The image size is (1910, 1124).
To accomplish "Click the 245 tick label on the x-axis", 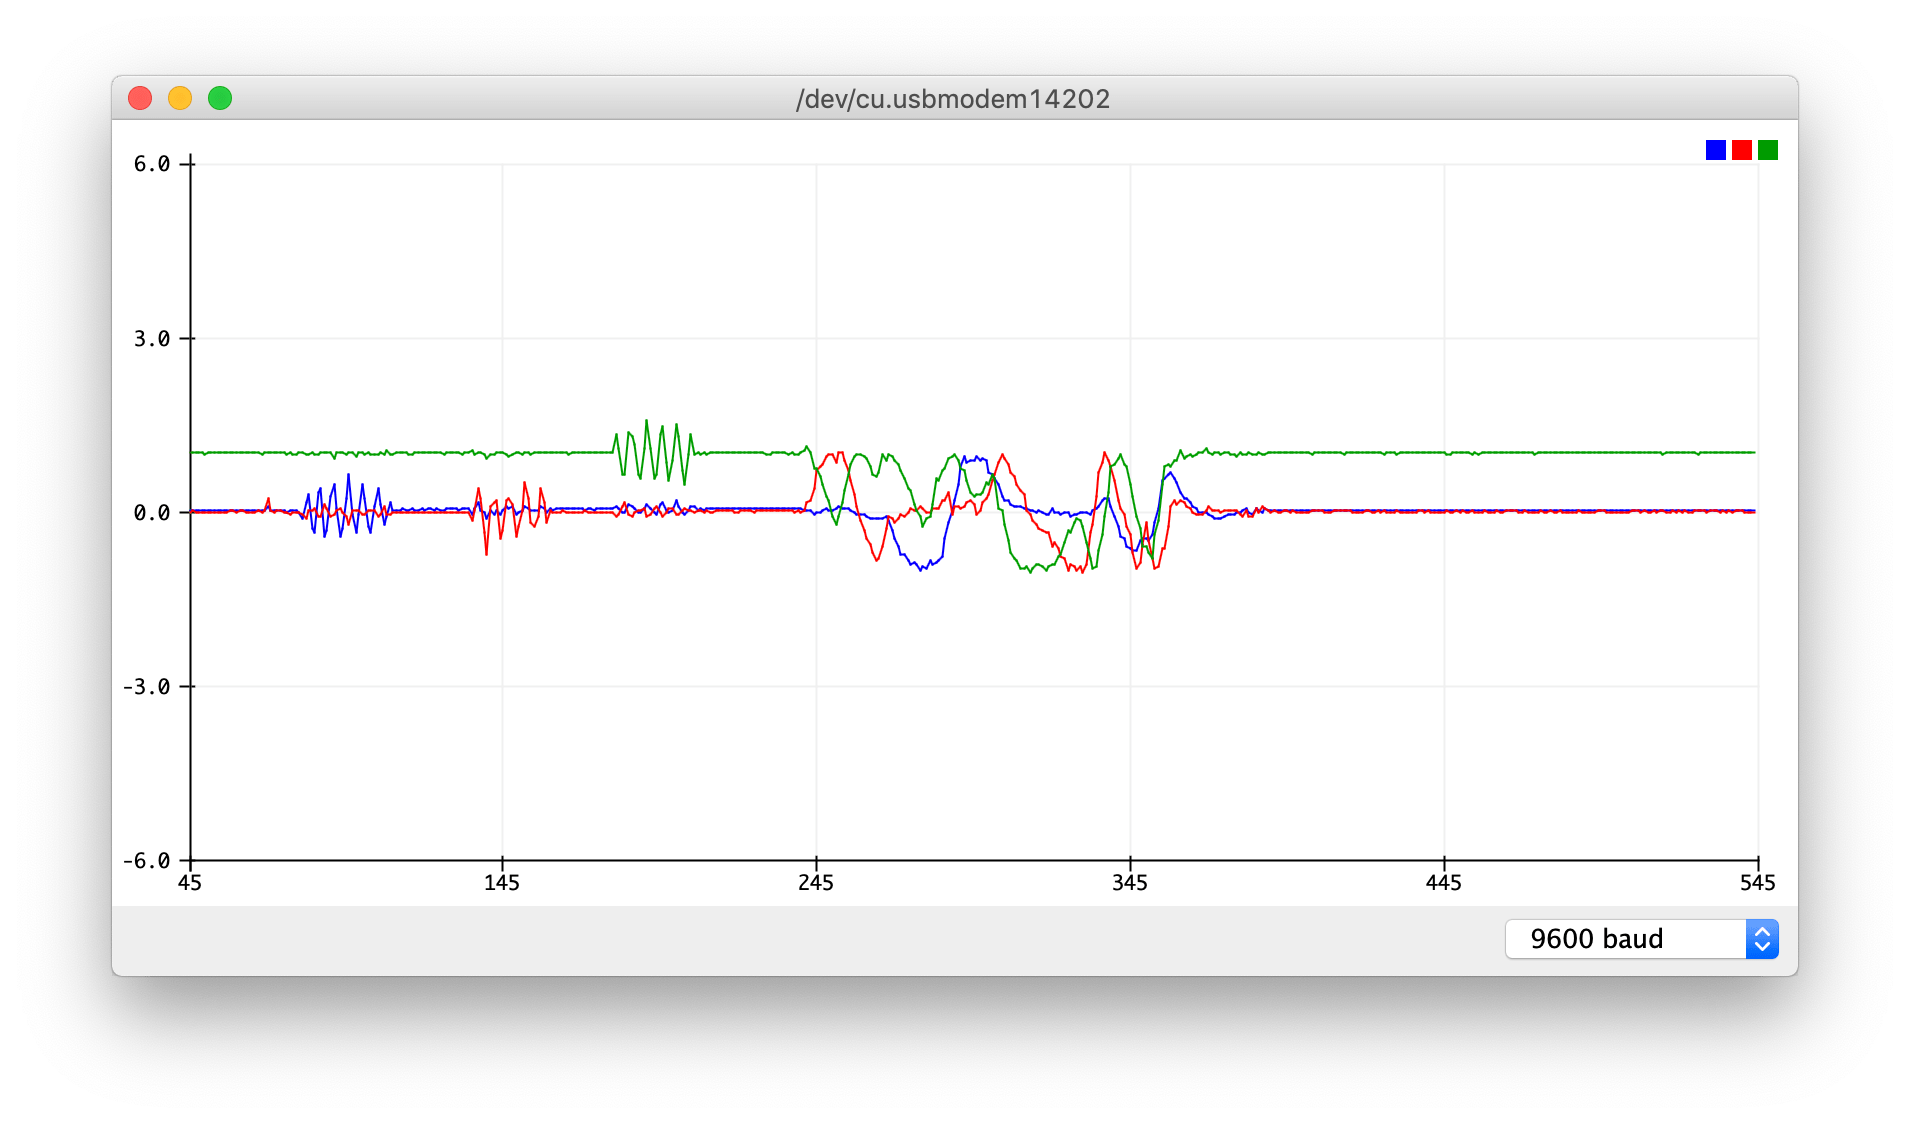I will [816, 883].
